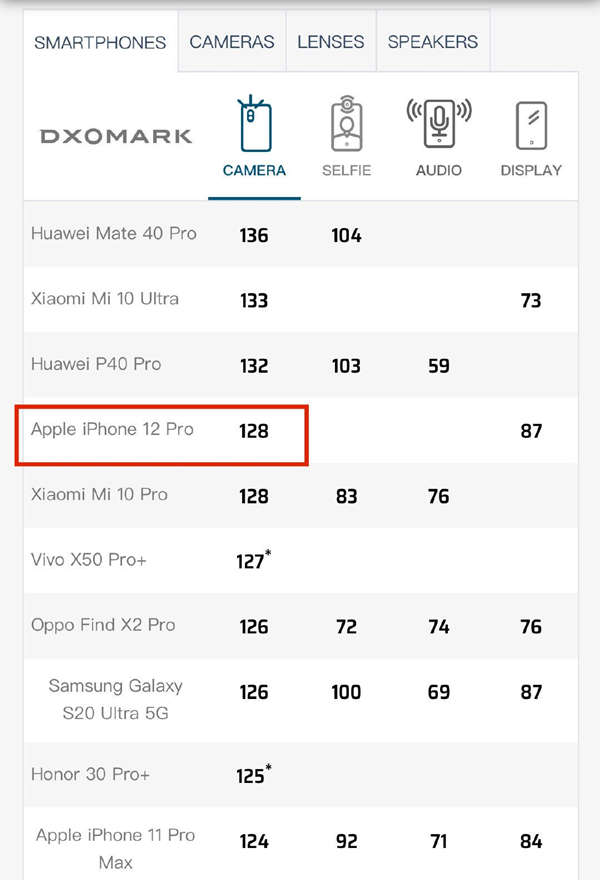This screenshot has width=600, height=880.
Task: Click the 136 camera score for Mate 40 Pro
Action: click(x=254, y=235)
